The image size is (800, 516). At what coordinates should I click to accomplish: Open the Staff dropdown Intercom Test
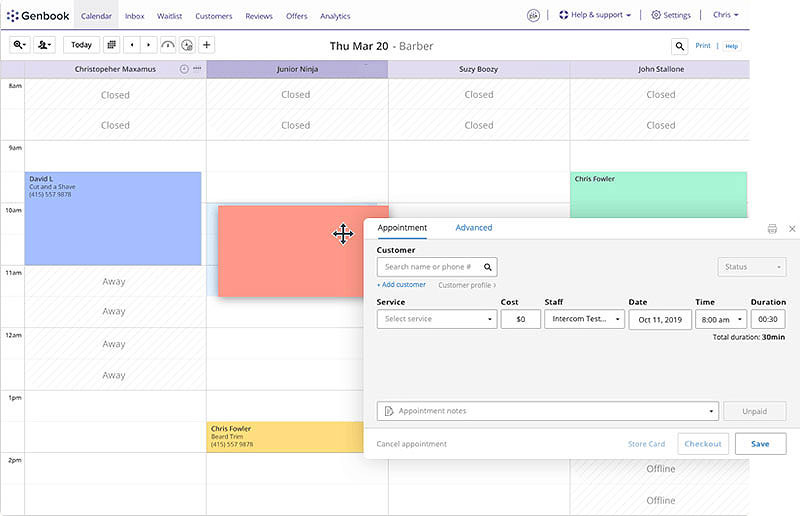tap(584, 319)
